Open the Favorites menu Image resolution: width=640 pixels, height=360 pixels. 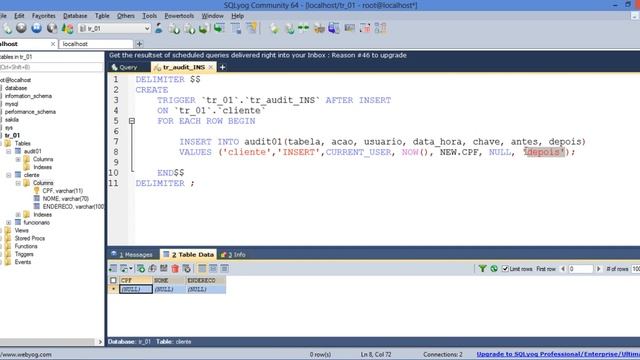click(44, 16)
